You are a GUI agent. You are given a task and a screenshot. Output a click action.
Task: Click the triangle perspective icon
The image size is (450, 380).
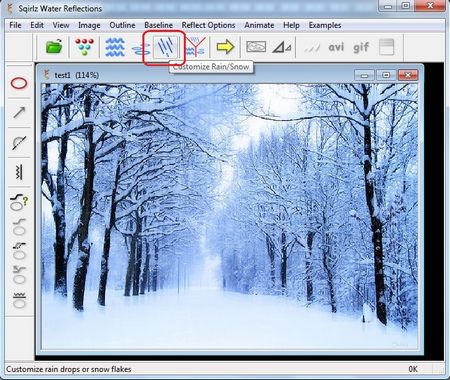[282, 47]
